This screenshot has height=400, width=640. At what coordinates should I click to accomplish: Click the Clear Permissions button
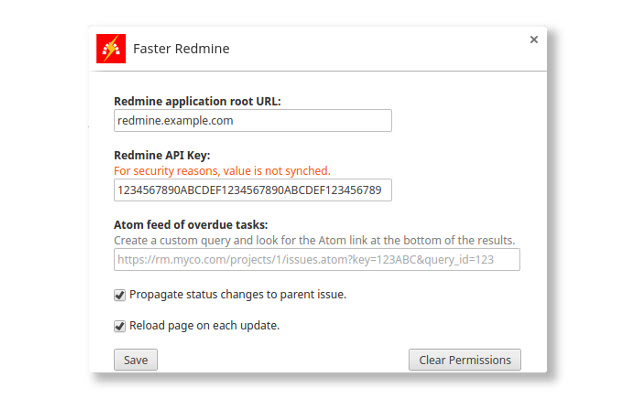(x=464, y=360)
